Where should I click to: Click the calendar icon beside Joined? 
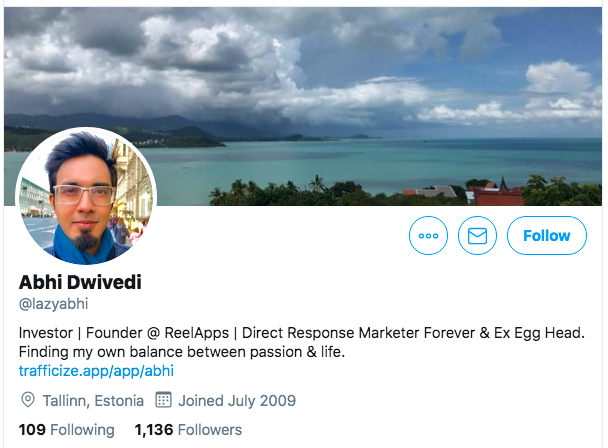[x=163, y=400]
